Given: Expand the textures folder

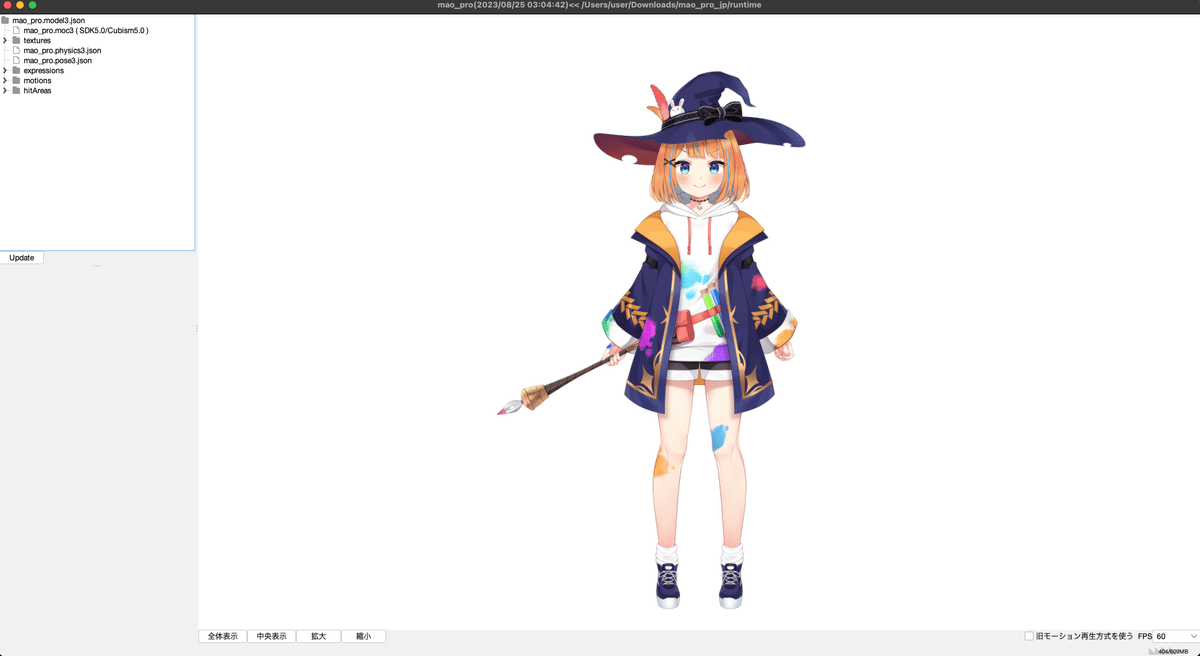Looking at the screenshot, I should point(5,40).
